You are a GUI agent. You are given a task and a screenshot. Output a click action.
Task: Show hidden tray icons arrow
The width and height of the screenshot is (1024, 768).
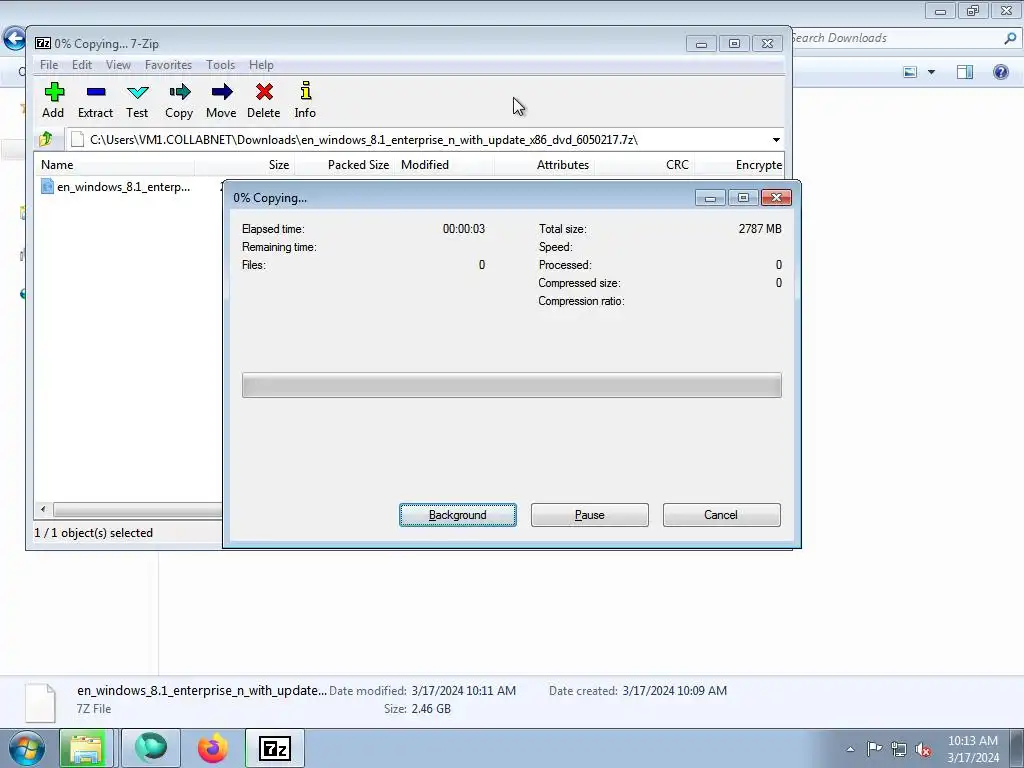pyautogui.click(x=850, y=750)
